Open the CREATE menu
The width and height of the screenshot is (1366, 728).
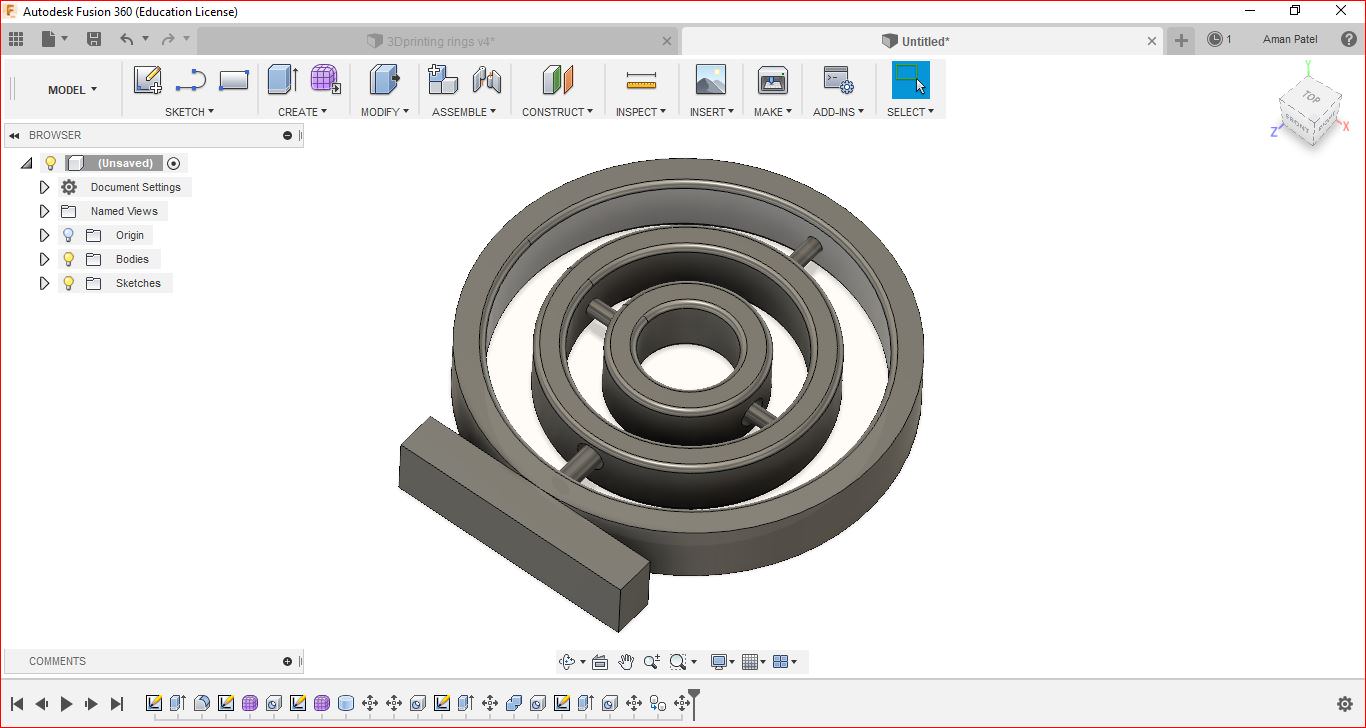tap(302, 112)
